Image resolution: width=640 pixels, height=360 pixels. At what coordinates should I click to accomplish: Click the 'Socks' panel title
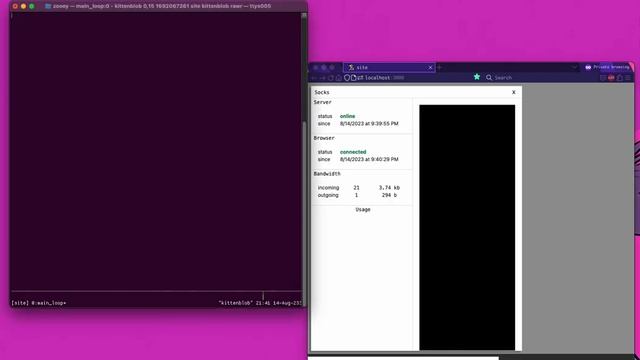click(x=322, y=92)
